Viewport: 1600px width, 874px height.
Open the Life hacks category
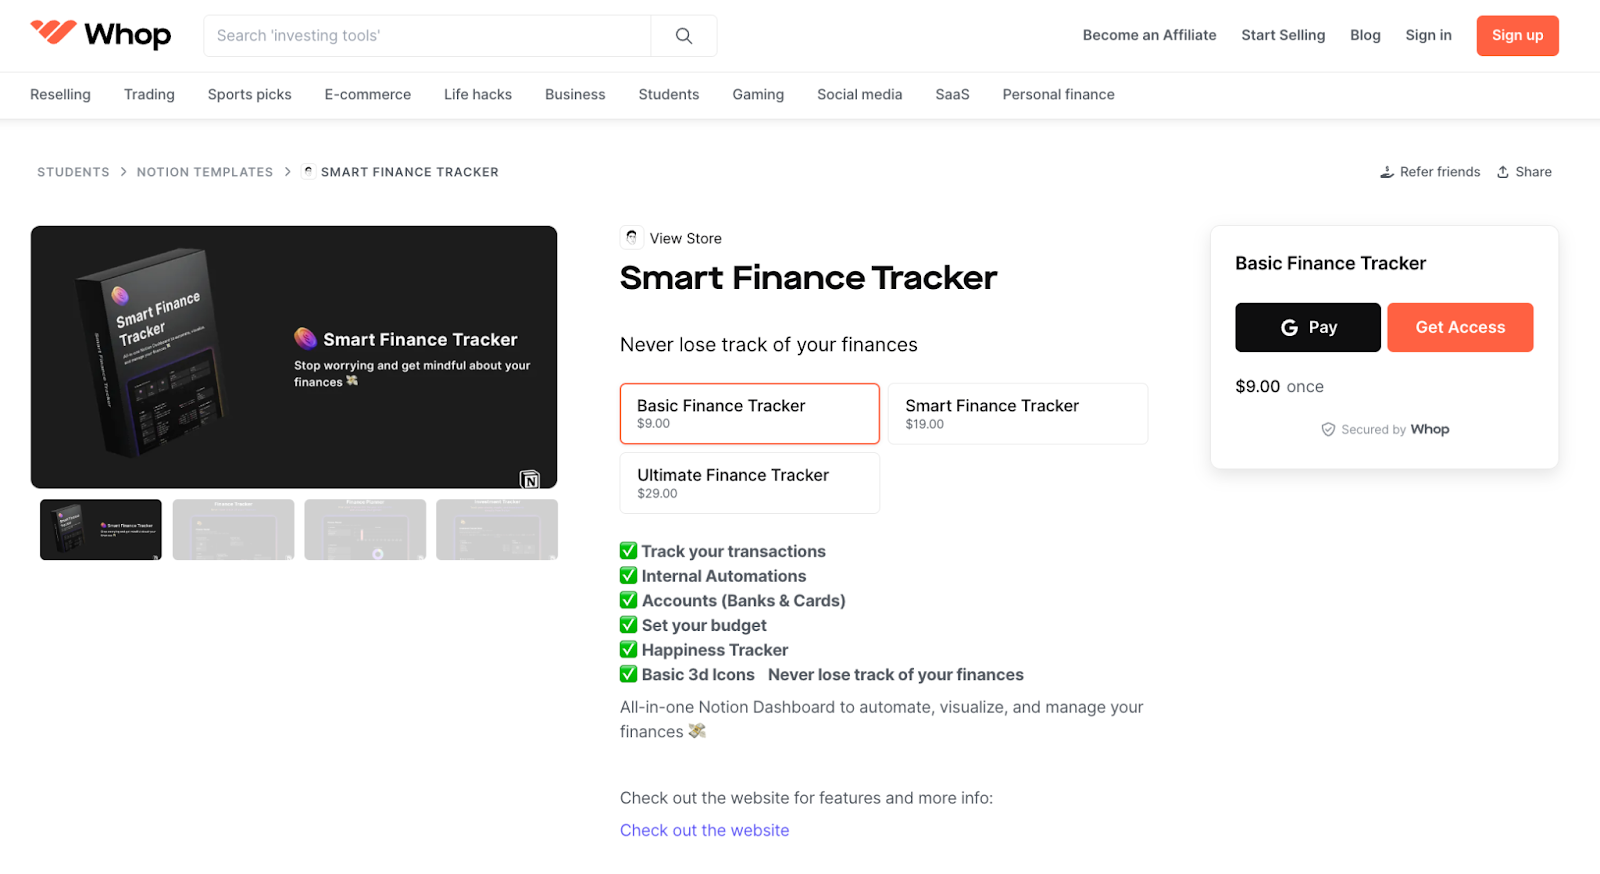click(x=478, y=94)
